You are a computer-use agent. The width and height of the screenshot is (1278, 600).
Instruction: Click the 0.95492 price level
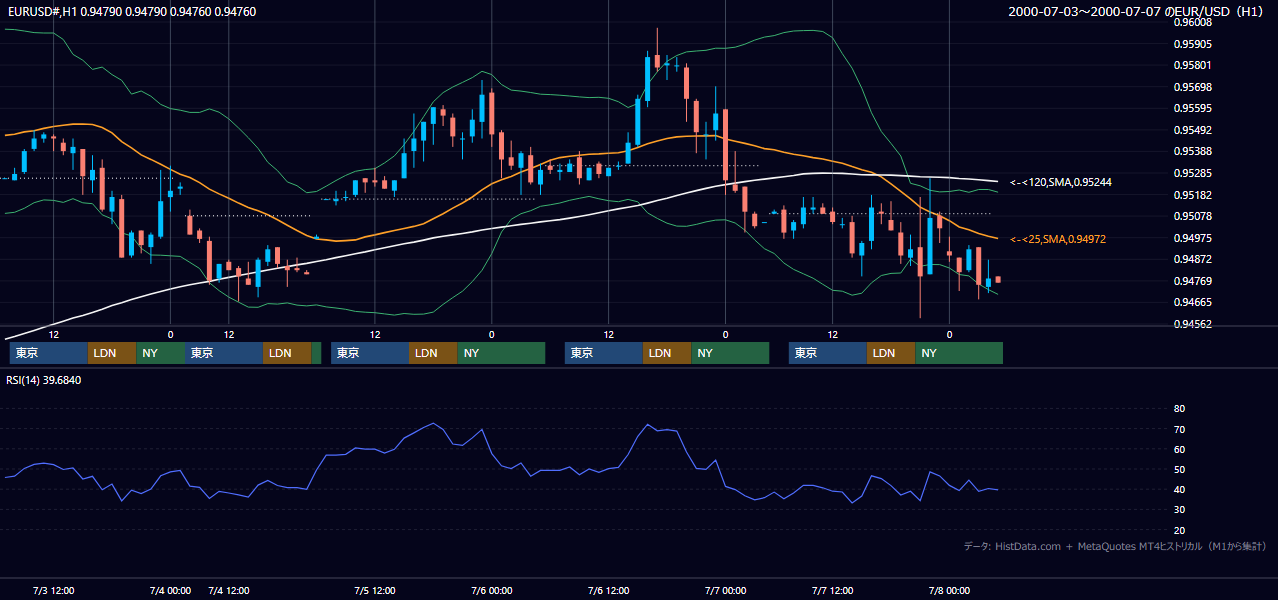(1194, 130)
